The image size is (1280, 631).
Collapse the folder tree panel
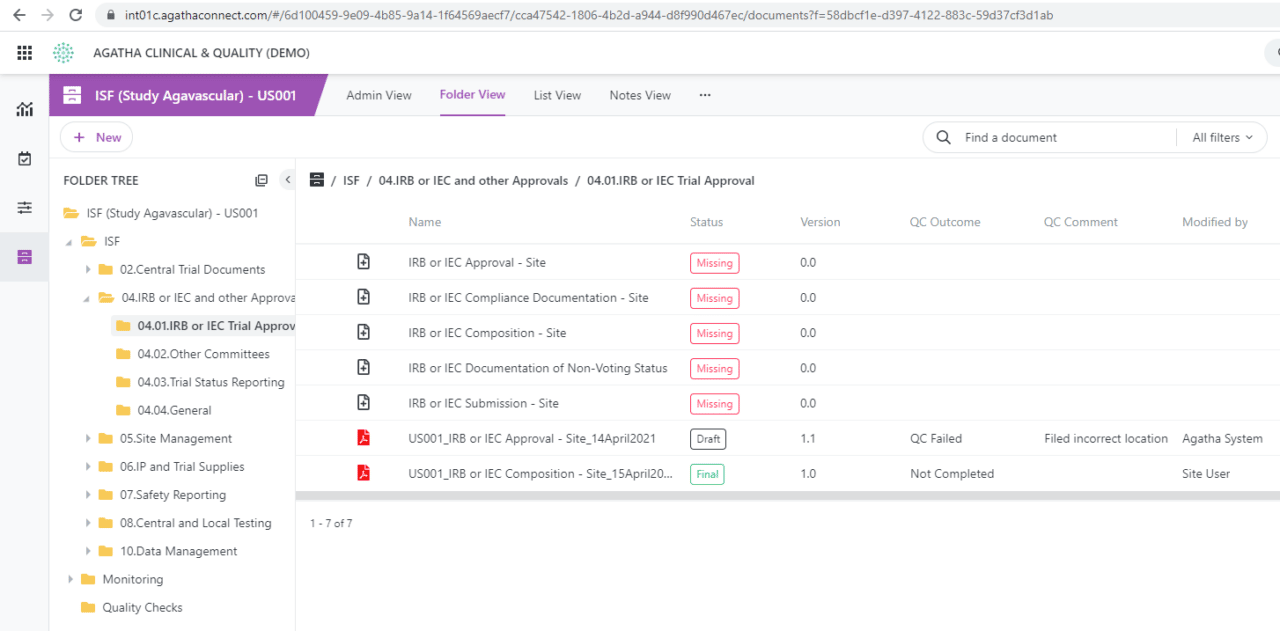click(x=288, y=180)
